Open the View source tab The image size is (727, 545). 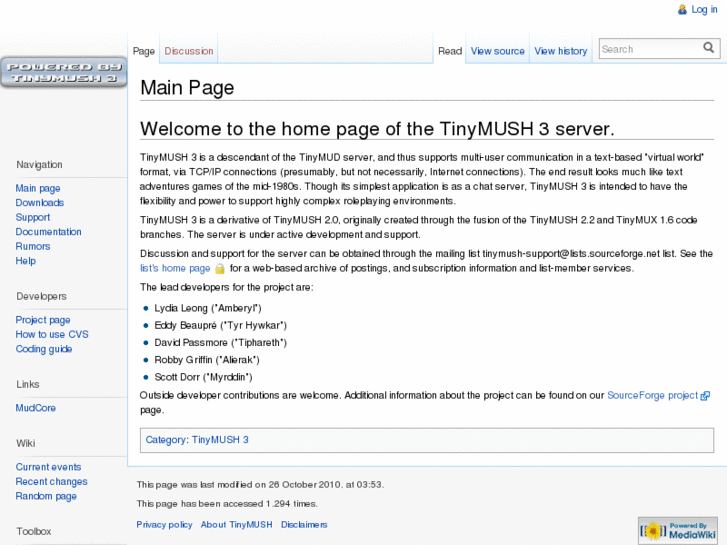[x=497, y=51]
